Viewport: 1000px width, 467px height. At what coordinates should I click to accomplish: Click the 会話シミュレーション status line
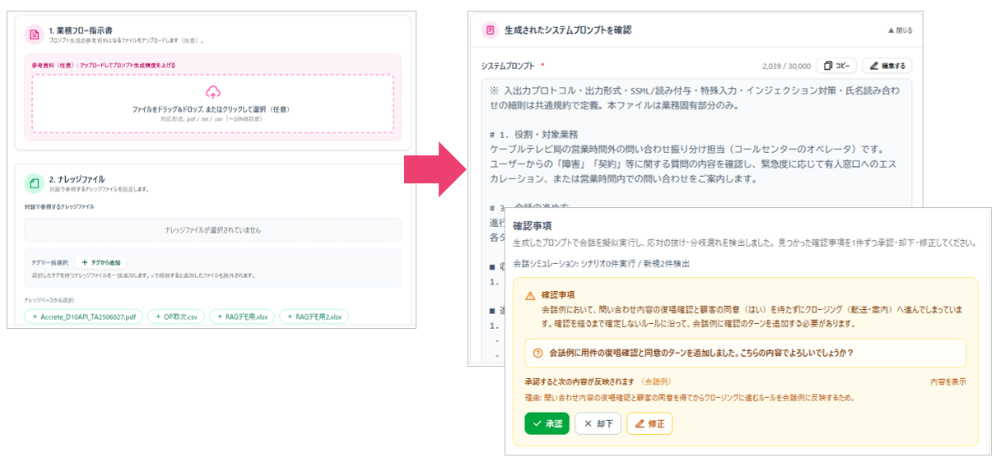coord(601,263)
